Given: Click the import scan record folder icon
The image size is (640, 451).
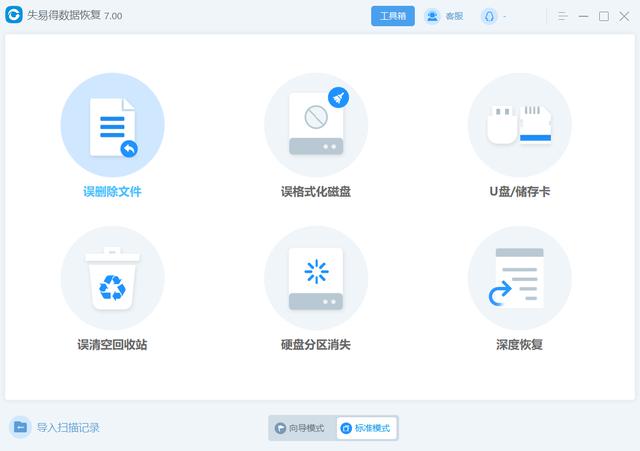Looking at the screenshot, I should click(x=20, y=427).
